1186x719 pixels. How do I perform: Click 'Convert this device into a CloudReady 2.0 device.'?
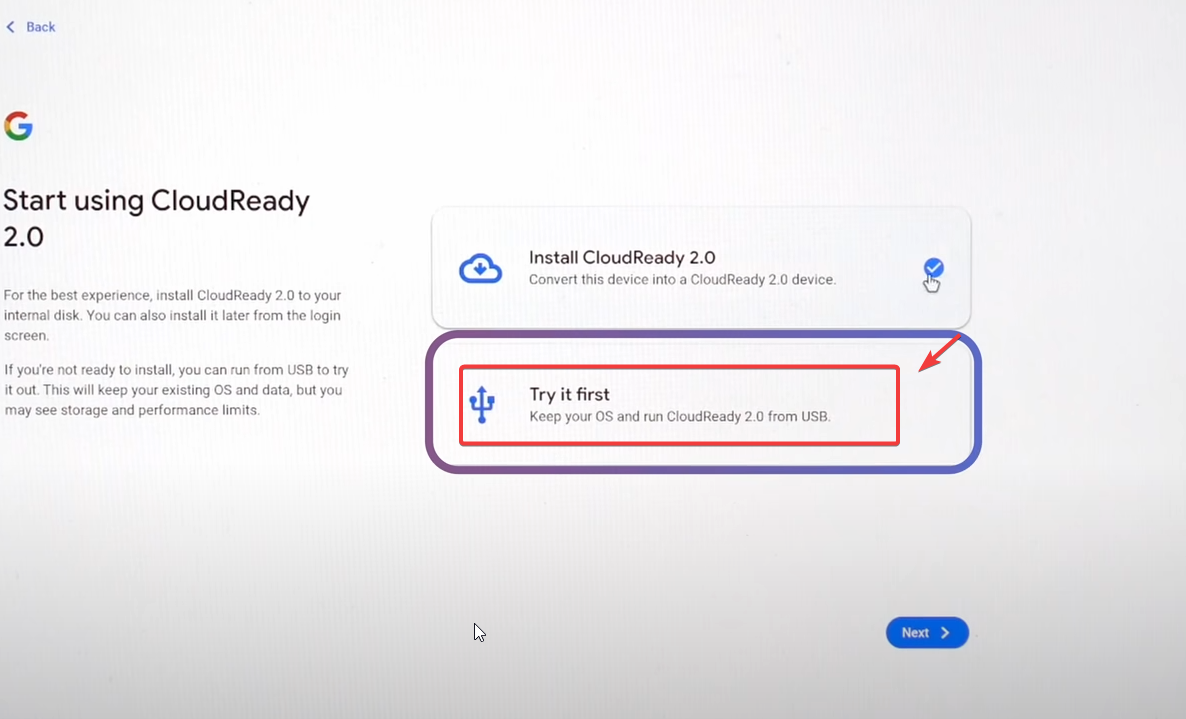coord(682,280)
